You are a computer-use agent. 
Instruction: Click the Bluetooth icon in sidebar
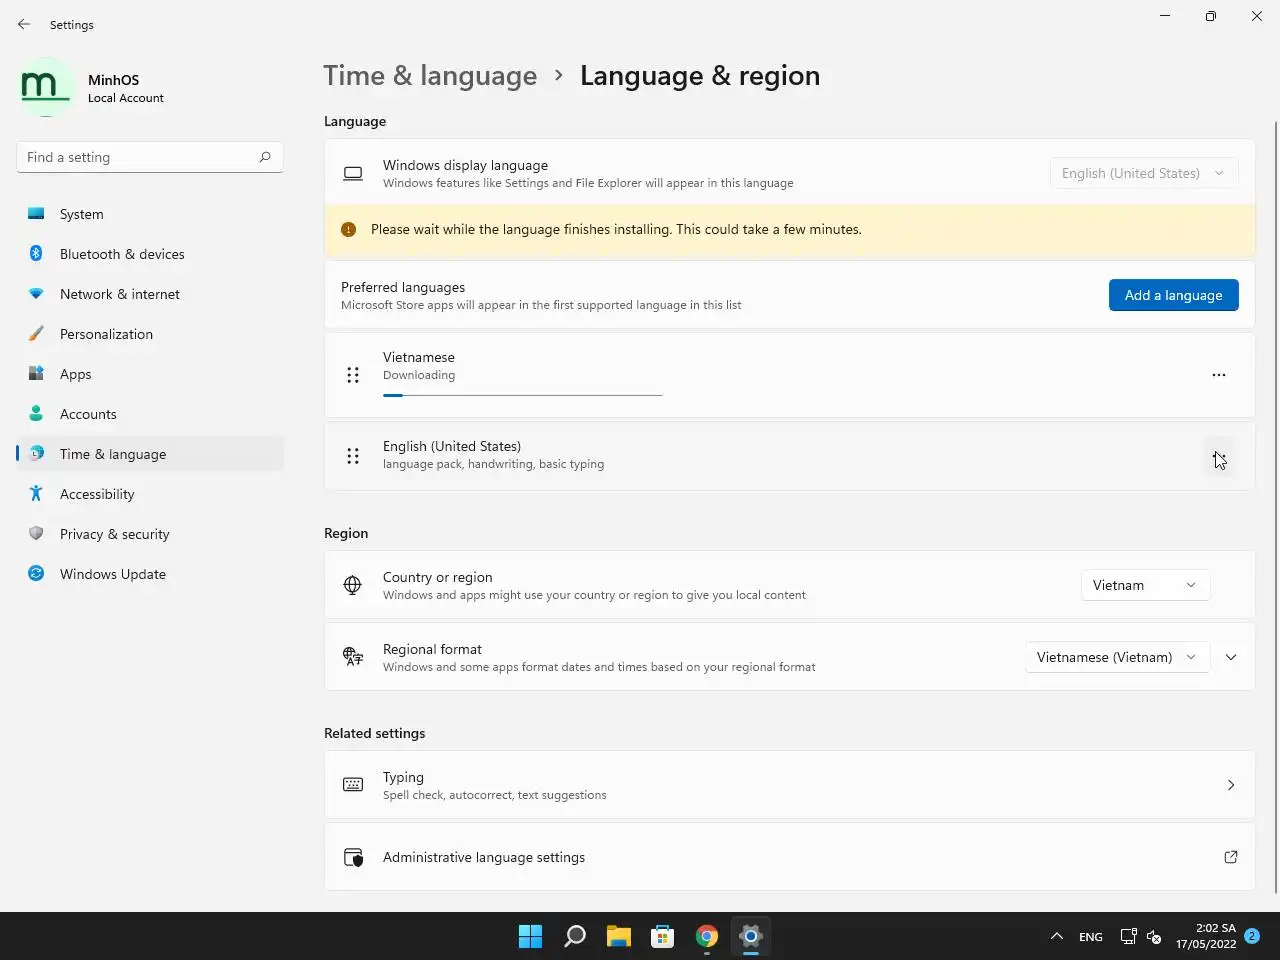(x=36, y=253)
